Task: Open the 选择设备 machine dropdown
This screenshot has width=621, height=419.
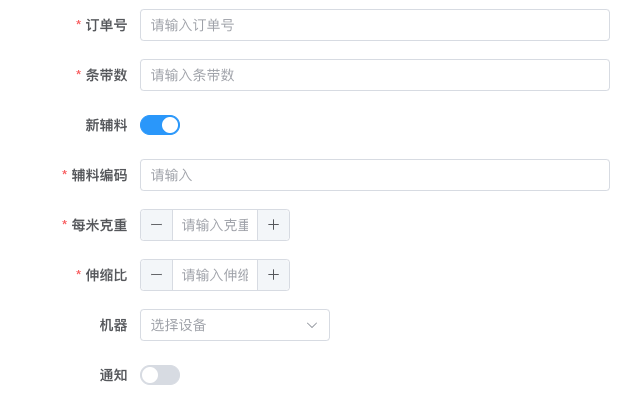Action: point(235,325)
